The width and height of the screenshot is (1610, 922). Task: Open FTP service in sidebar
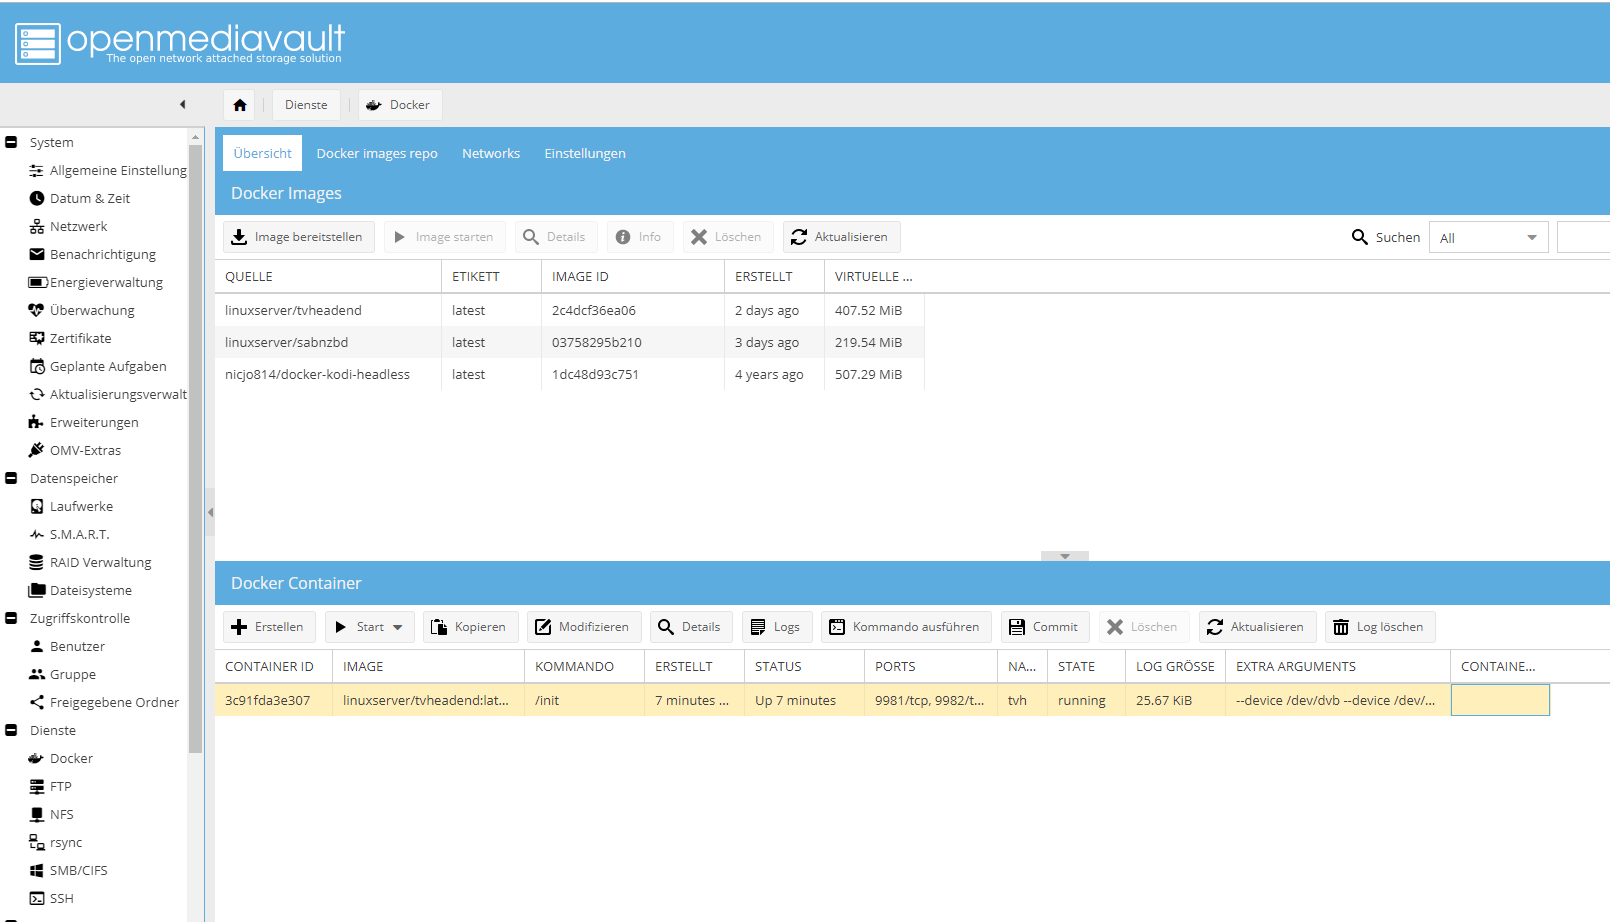50,786
